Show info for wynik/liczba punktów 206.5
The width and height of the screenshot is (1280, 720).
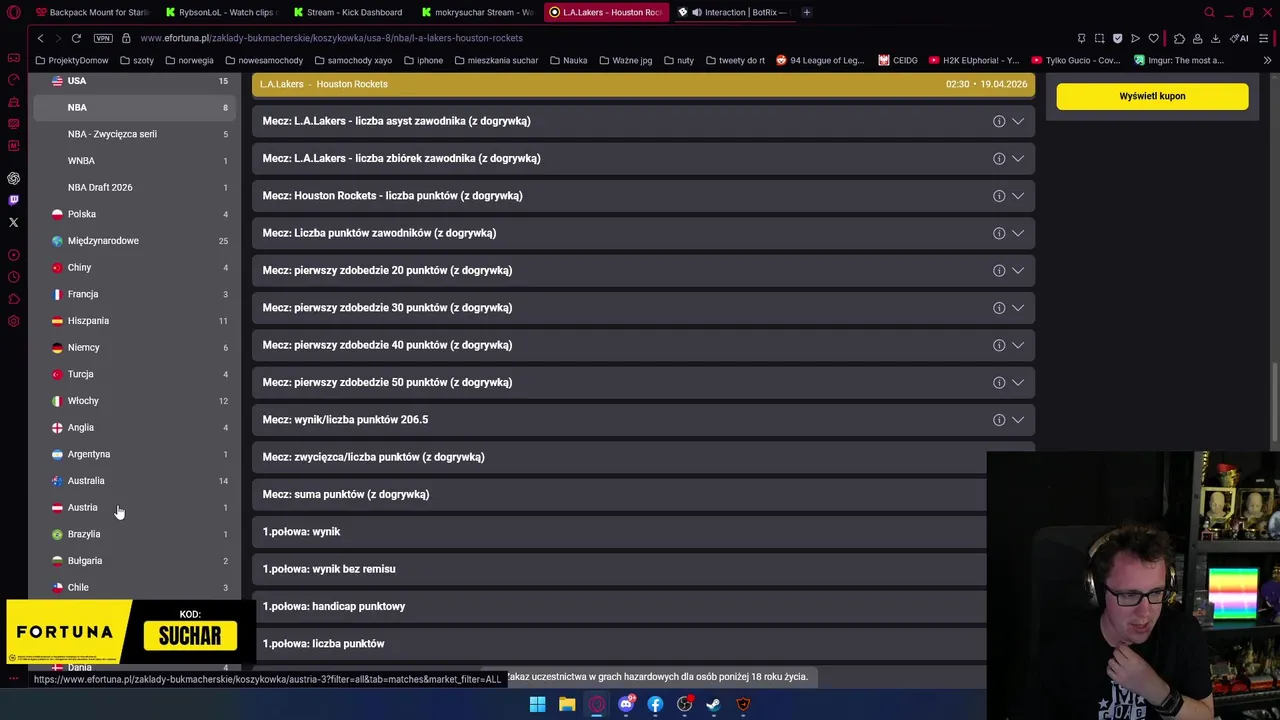tap(999, 420)
